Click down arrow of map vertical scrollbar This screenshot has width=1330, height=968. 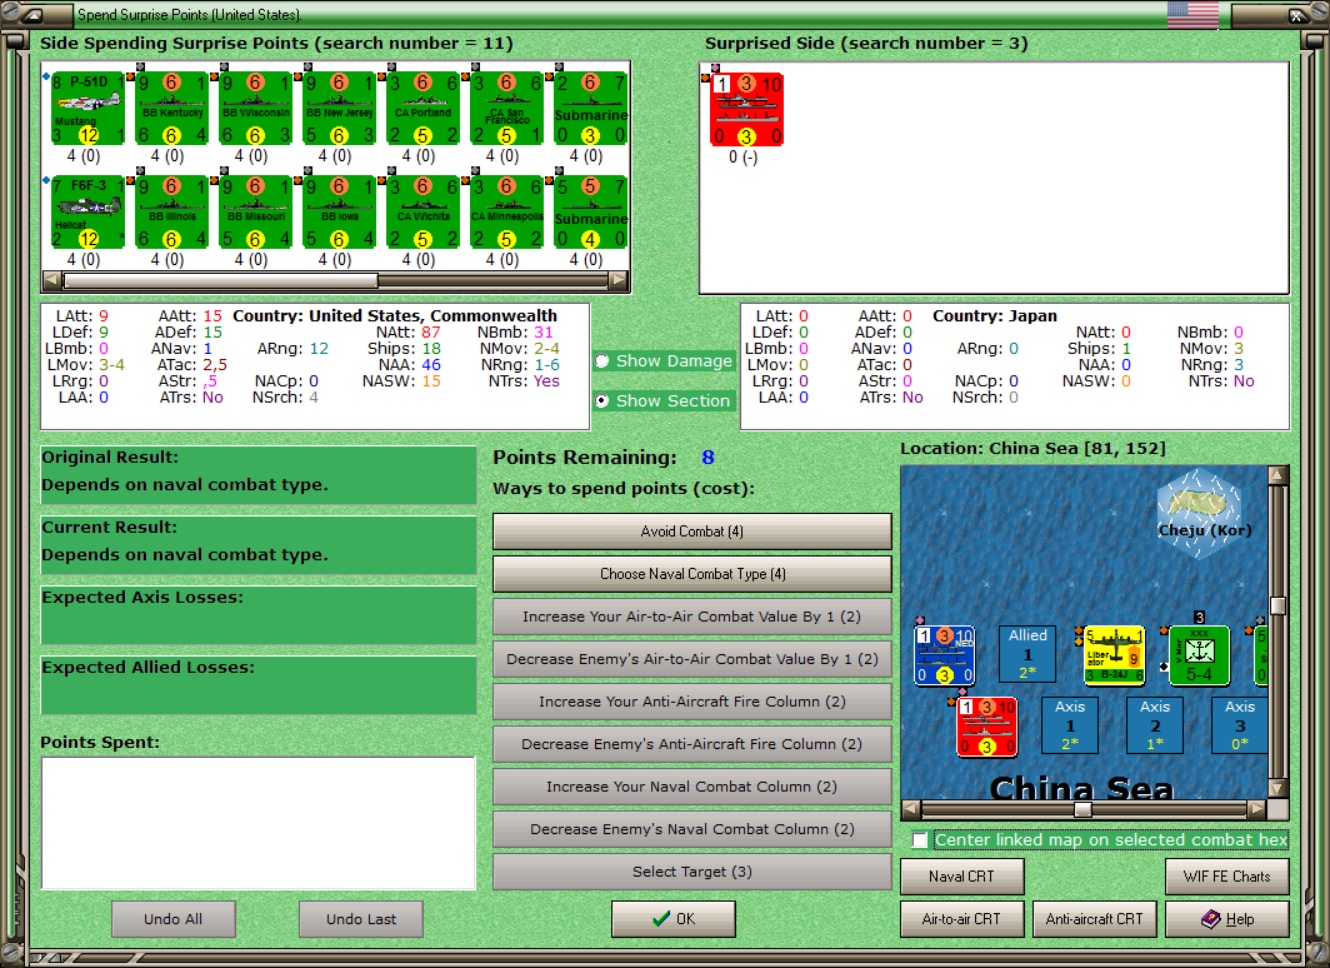(x=1277, y=788)
